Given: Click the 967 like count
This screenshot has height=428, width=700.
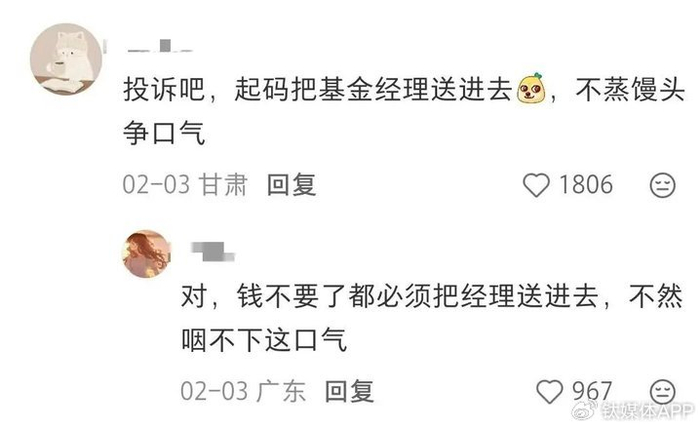Looking at the screenshot, I should (592, 391).
